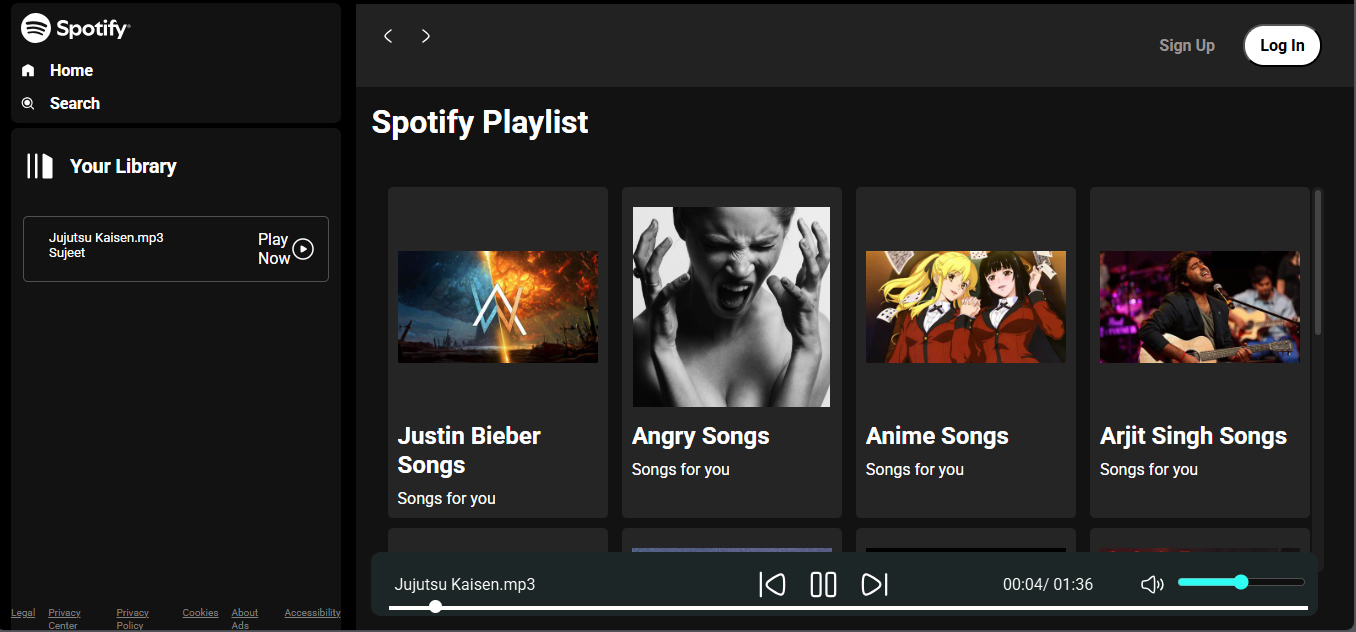Open the Angry Songs playlist card
This screenshot has height=632, width=1356.
point(732,352)
